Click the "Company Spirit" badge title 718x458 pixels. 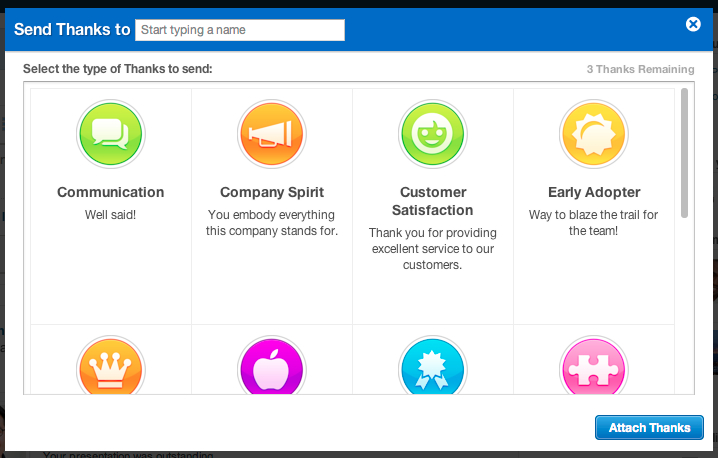272,192
